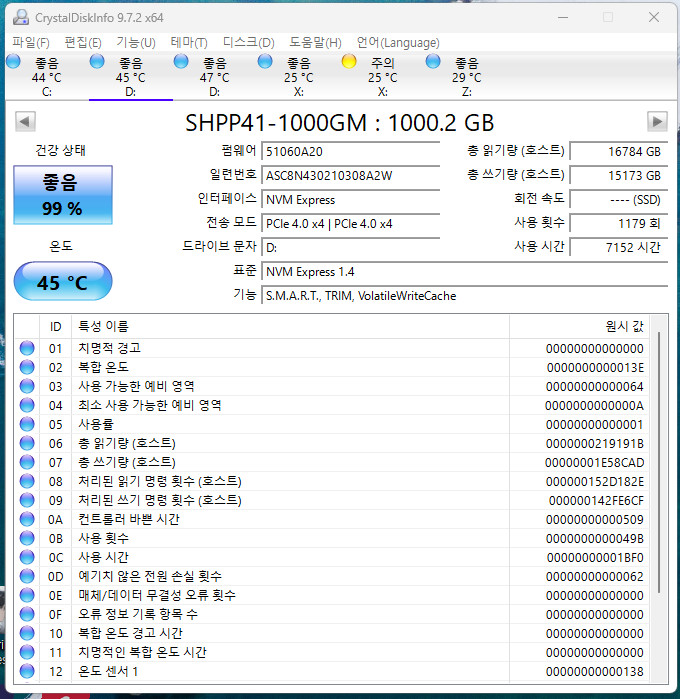Select row 09 처리된 쓰기 명령 횟수
The width and height of the screenshot is (680, 699).
coord(332,501)
